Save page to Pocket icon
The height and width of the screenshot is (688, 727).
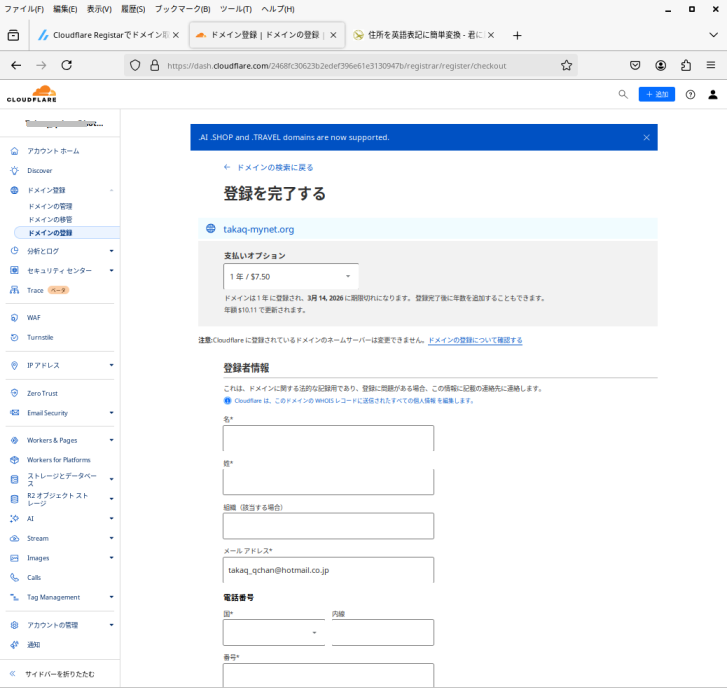click(635, 65)
